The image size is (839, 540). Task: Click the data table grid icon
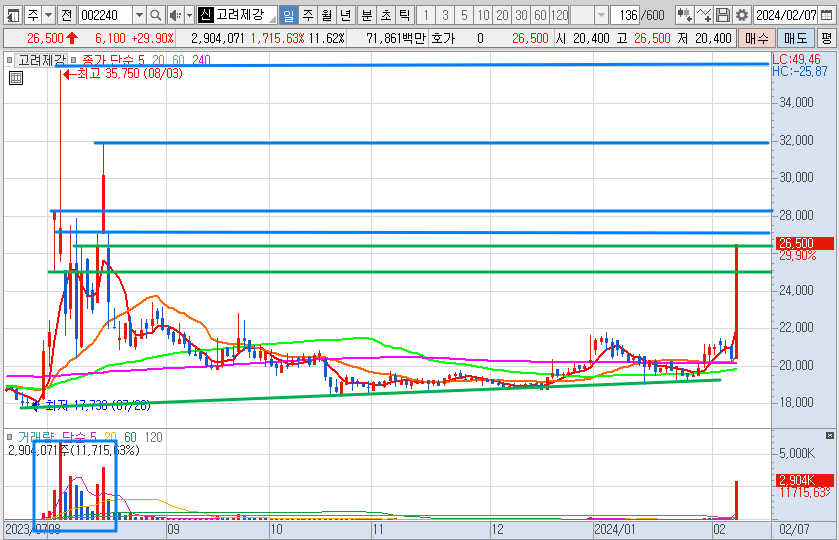(16, 78)
